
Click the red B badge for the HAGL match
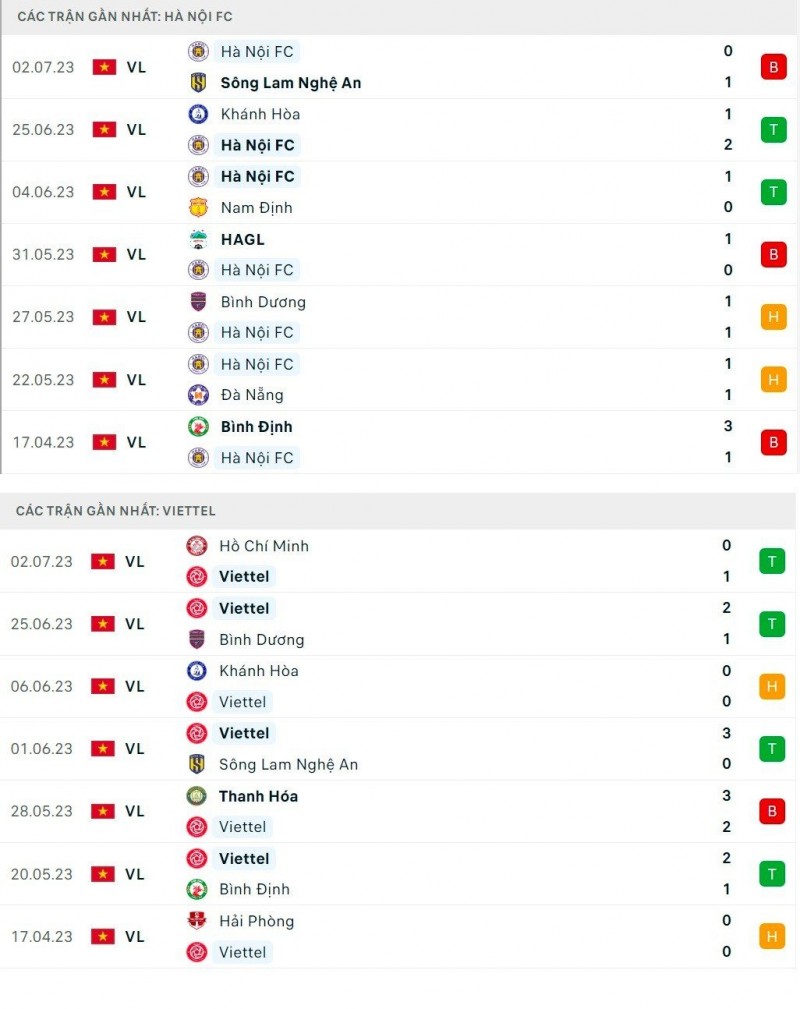tap(773, 255)
